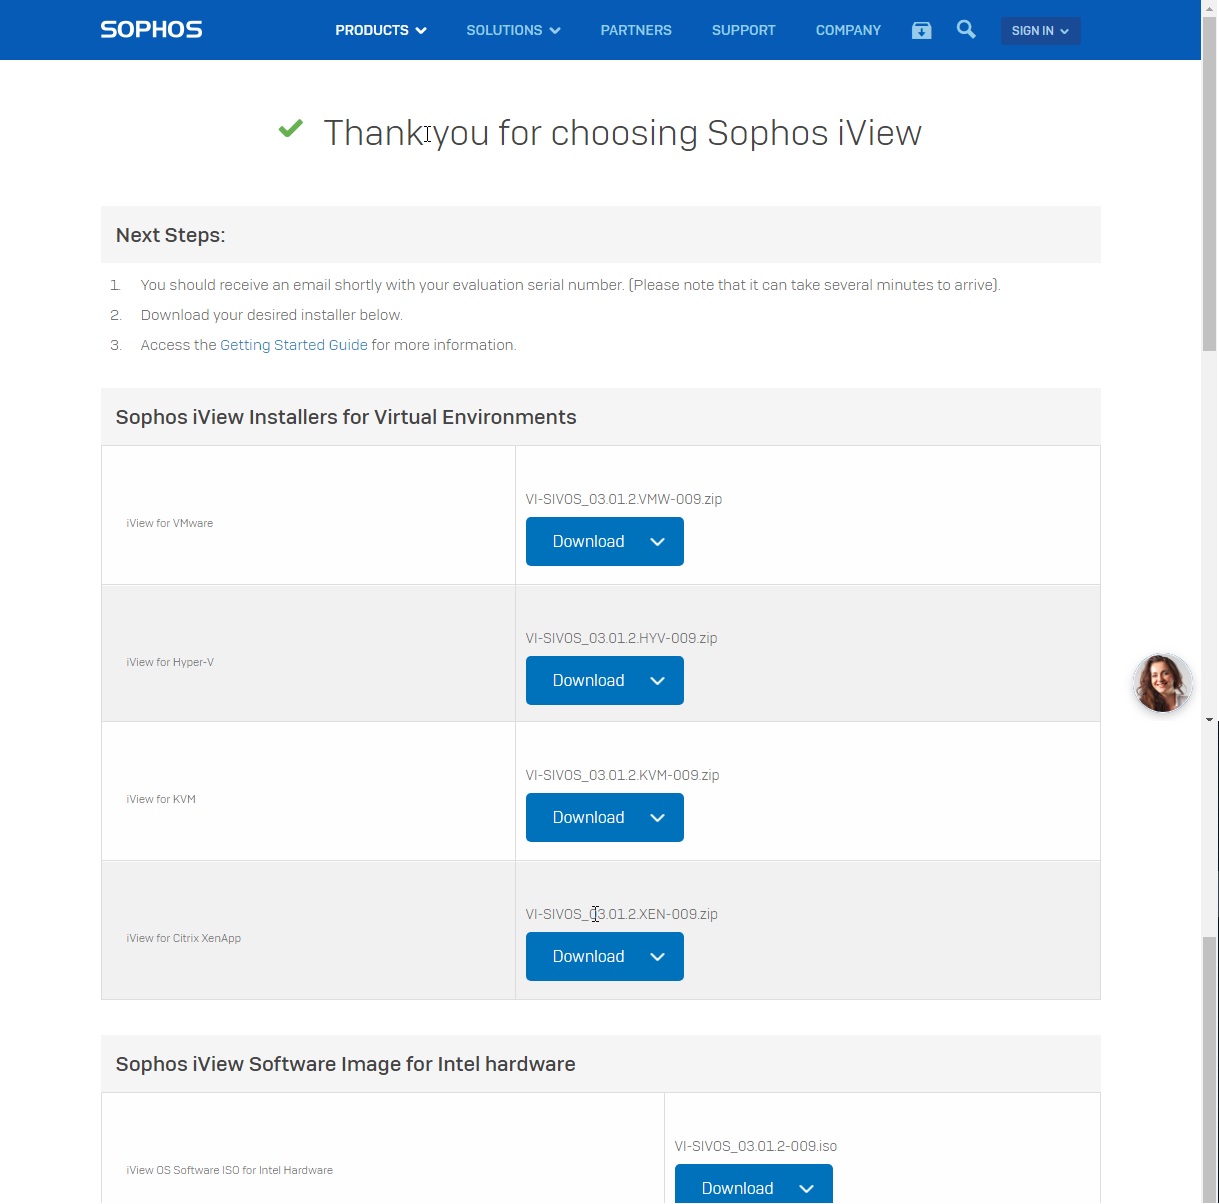Open the Partners menu item
1219x1204 pixels.
(x=636, y=31)
